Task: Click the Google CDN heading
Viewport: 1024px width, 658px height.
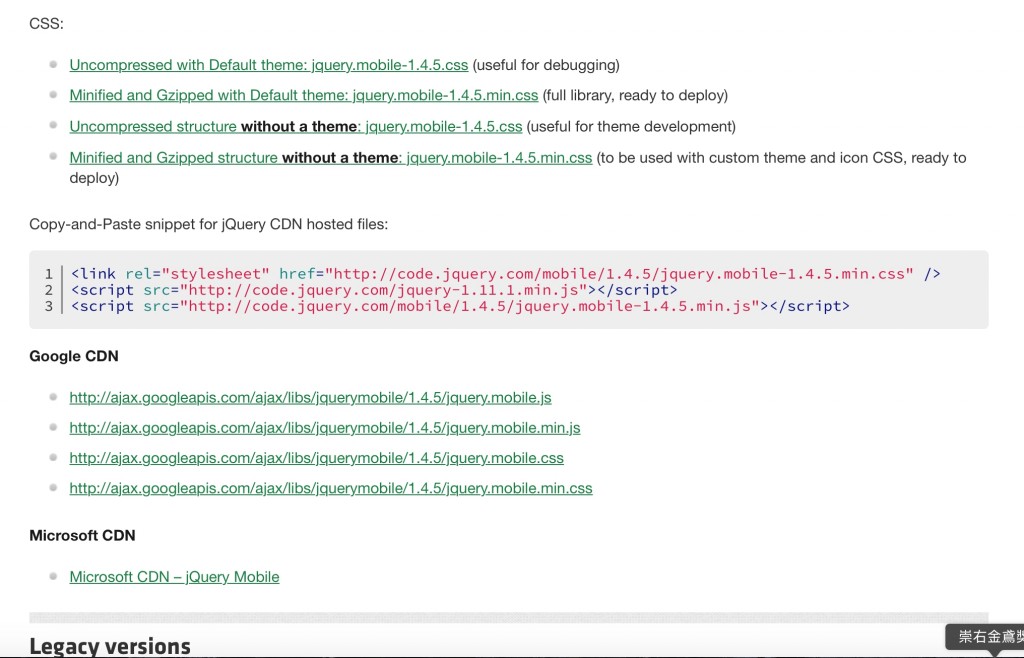Action: pos(74,356)
